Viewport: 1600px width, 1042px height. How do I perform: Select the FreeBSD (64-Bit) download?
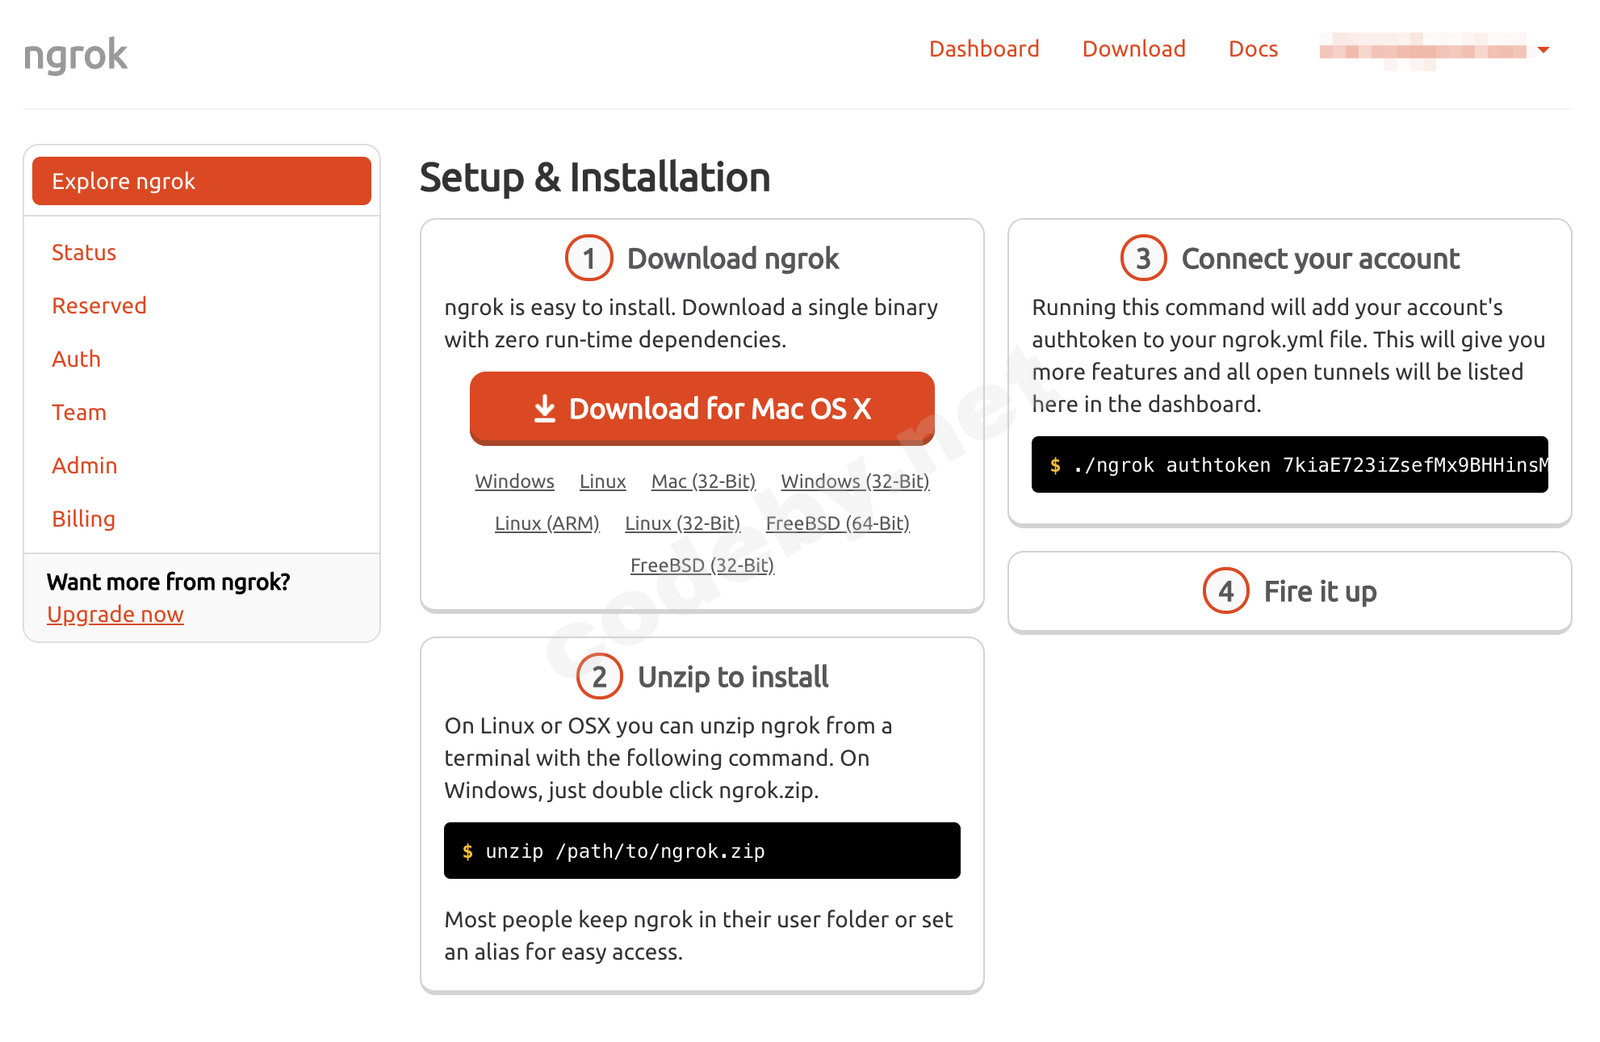pyautogui.click(x=837, y=524)
